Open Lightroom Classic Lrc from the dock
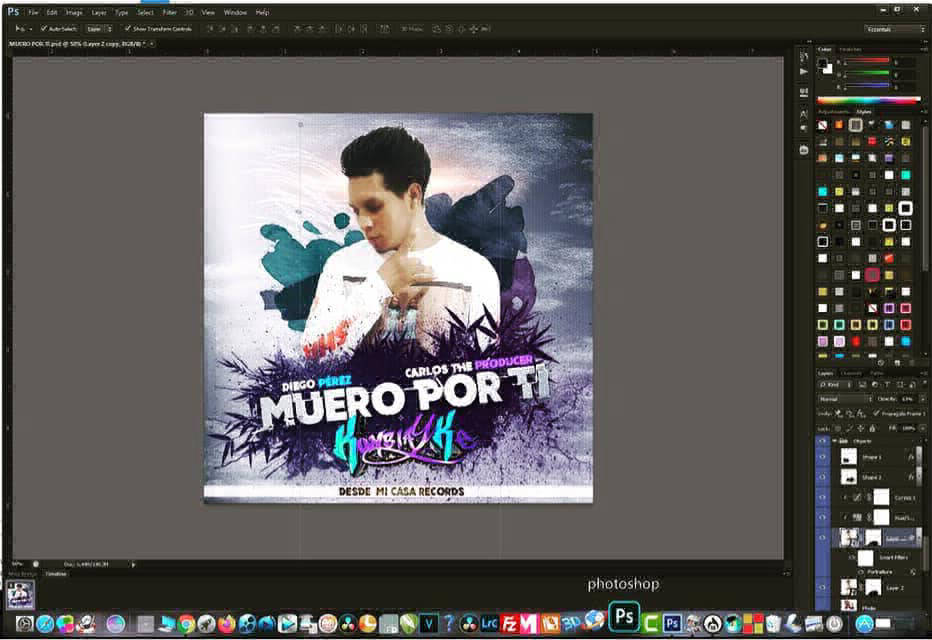The width and height of the screenshot is (932, 640). tap(489, 623)
